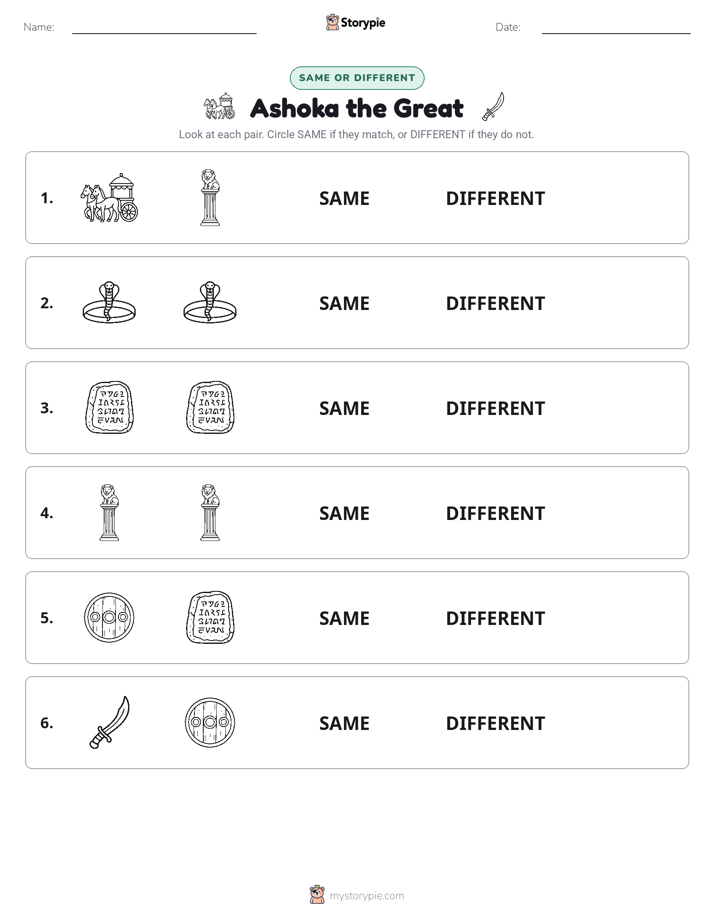Select the curved sword icon in row 6
Image resolution: width=714 pixels, height=924 pixels.
point(109,722)
